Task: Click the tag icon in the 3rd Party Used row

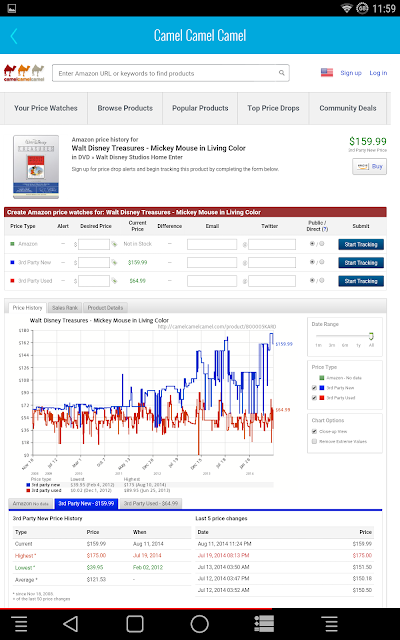Action: (114, 281)
